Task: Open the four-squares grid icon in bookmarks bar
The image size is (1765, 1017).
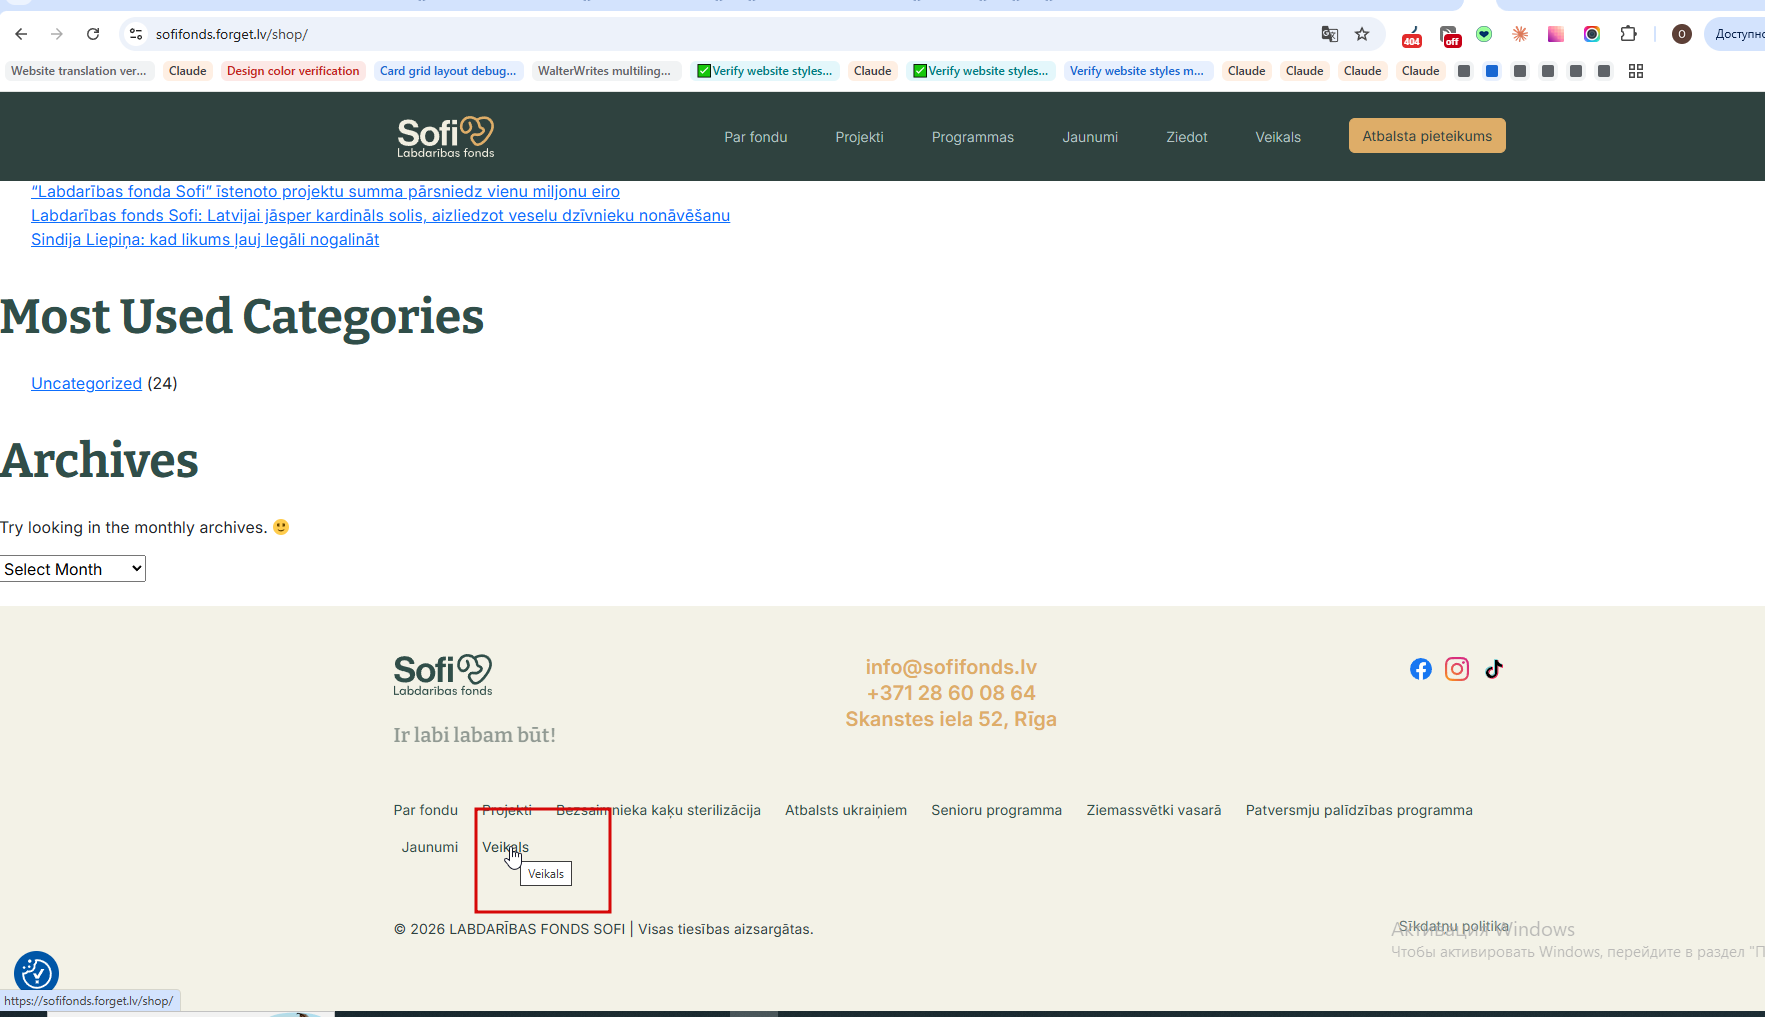Action: [1636, 71]
